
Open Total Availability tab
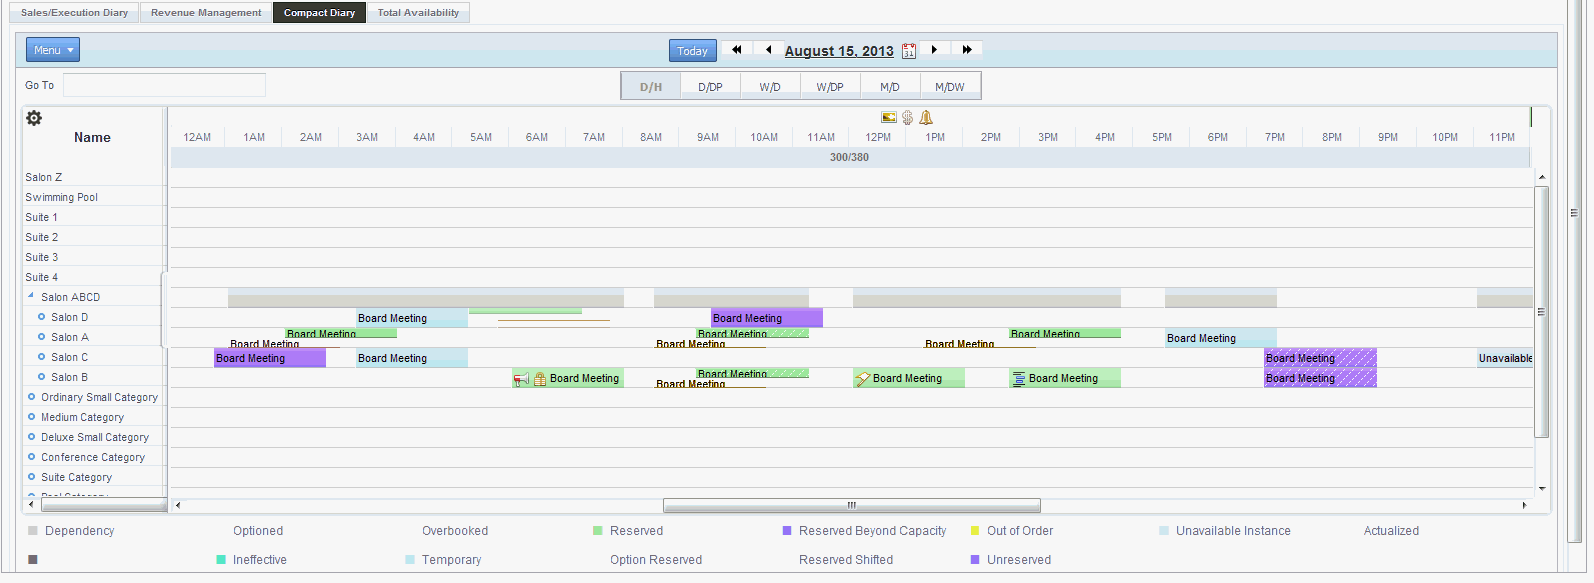click(x=418, y=13)
